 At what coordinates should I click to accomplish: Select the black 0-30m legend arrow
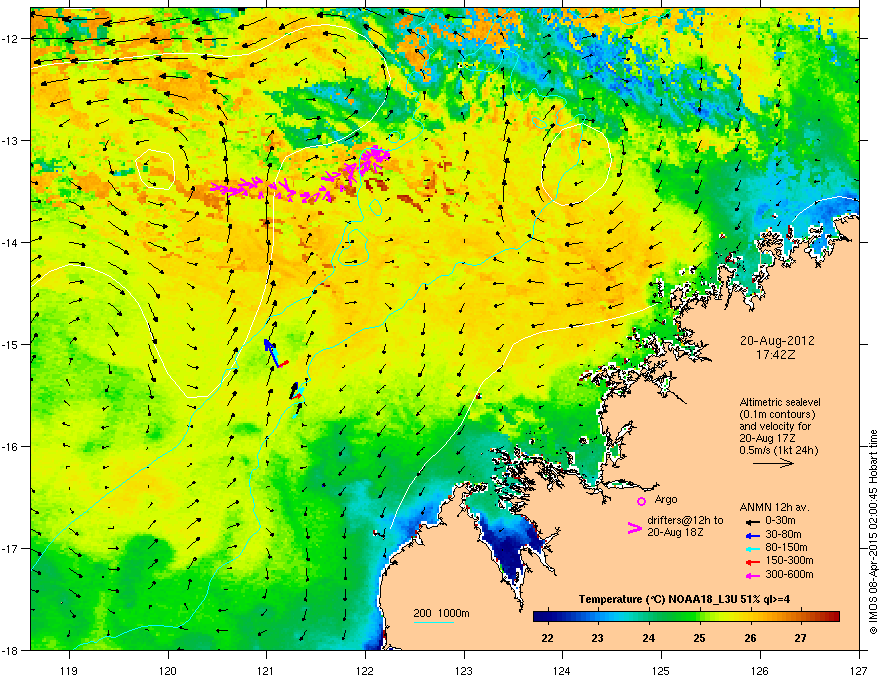click(753, 521)
